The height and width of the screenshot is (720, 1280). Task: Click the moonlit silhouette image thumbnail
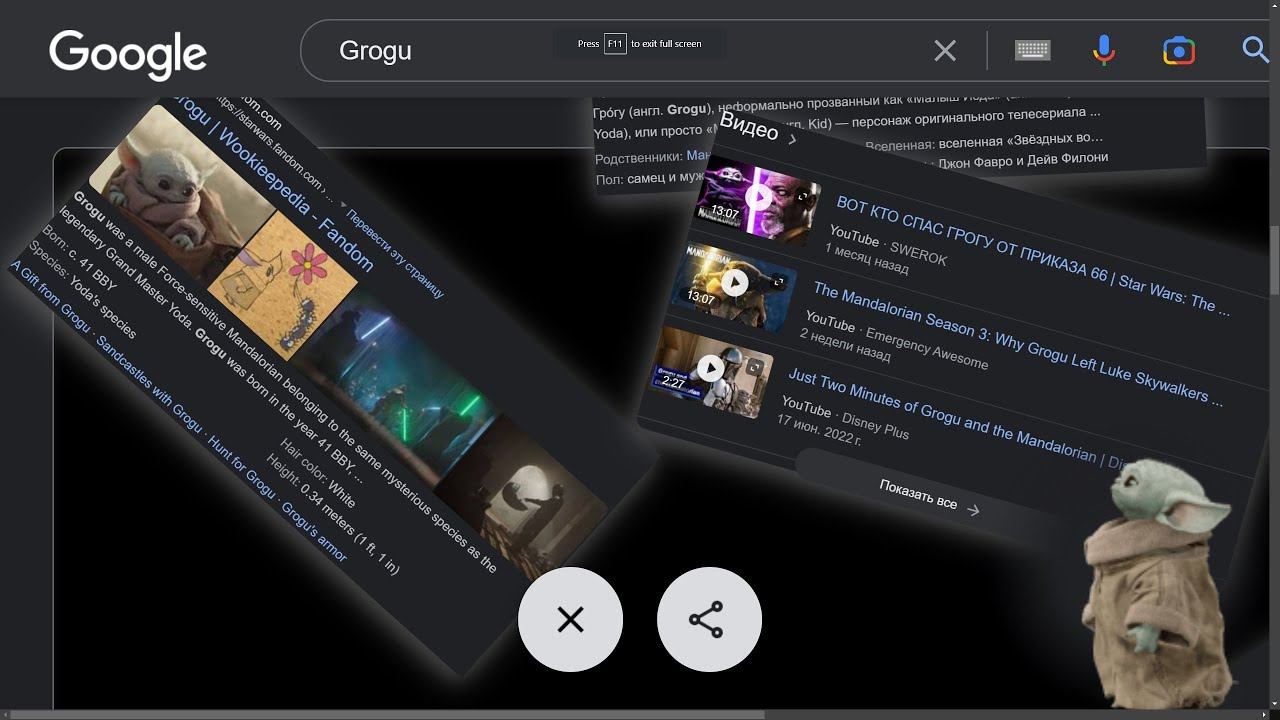tap(523, 500)
